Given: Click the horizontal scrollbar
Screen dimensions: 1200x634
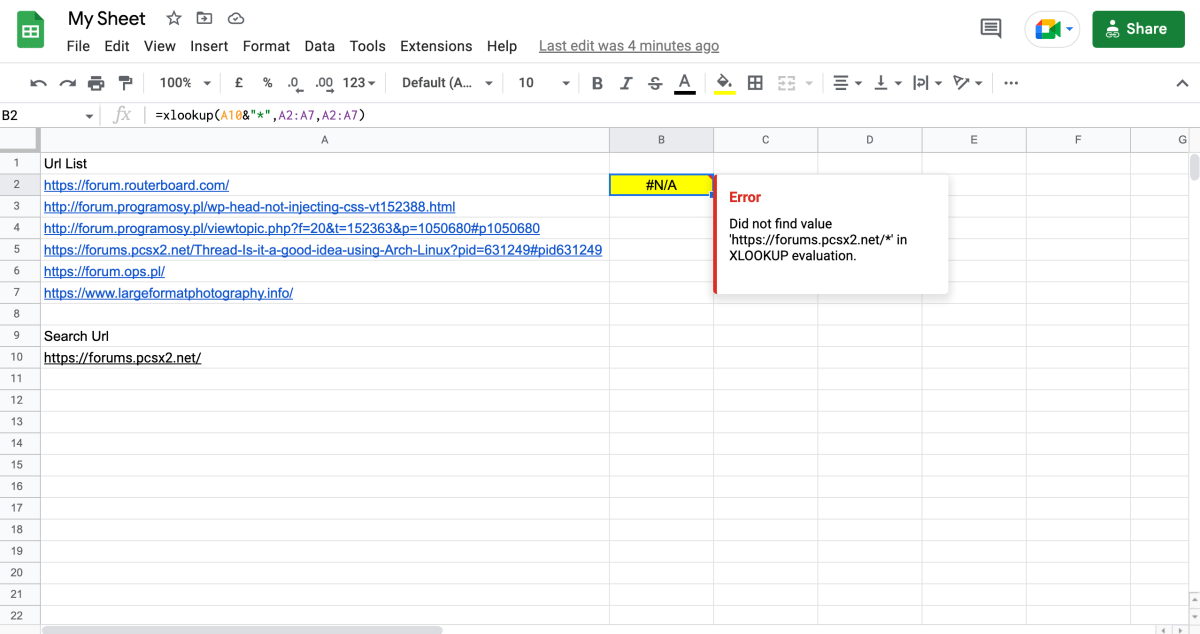Looking at the screenshot, I should 242,630.
